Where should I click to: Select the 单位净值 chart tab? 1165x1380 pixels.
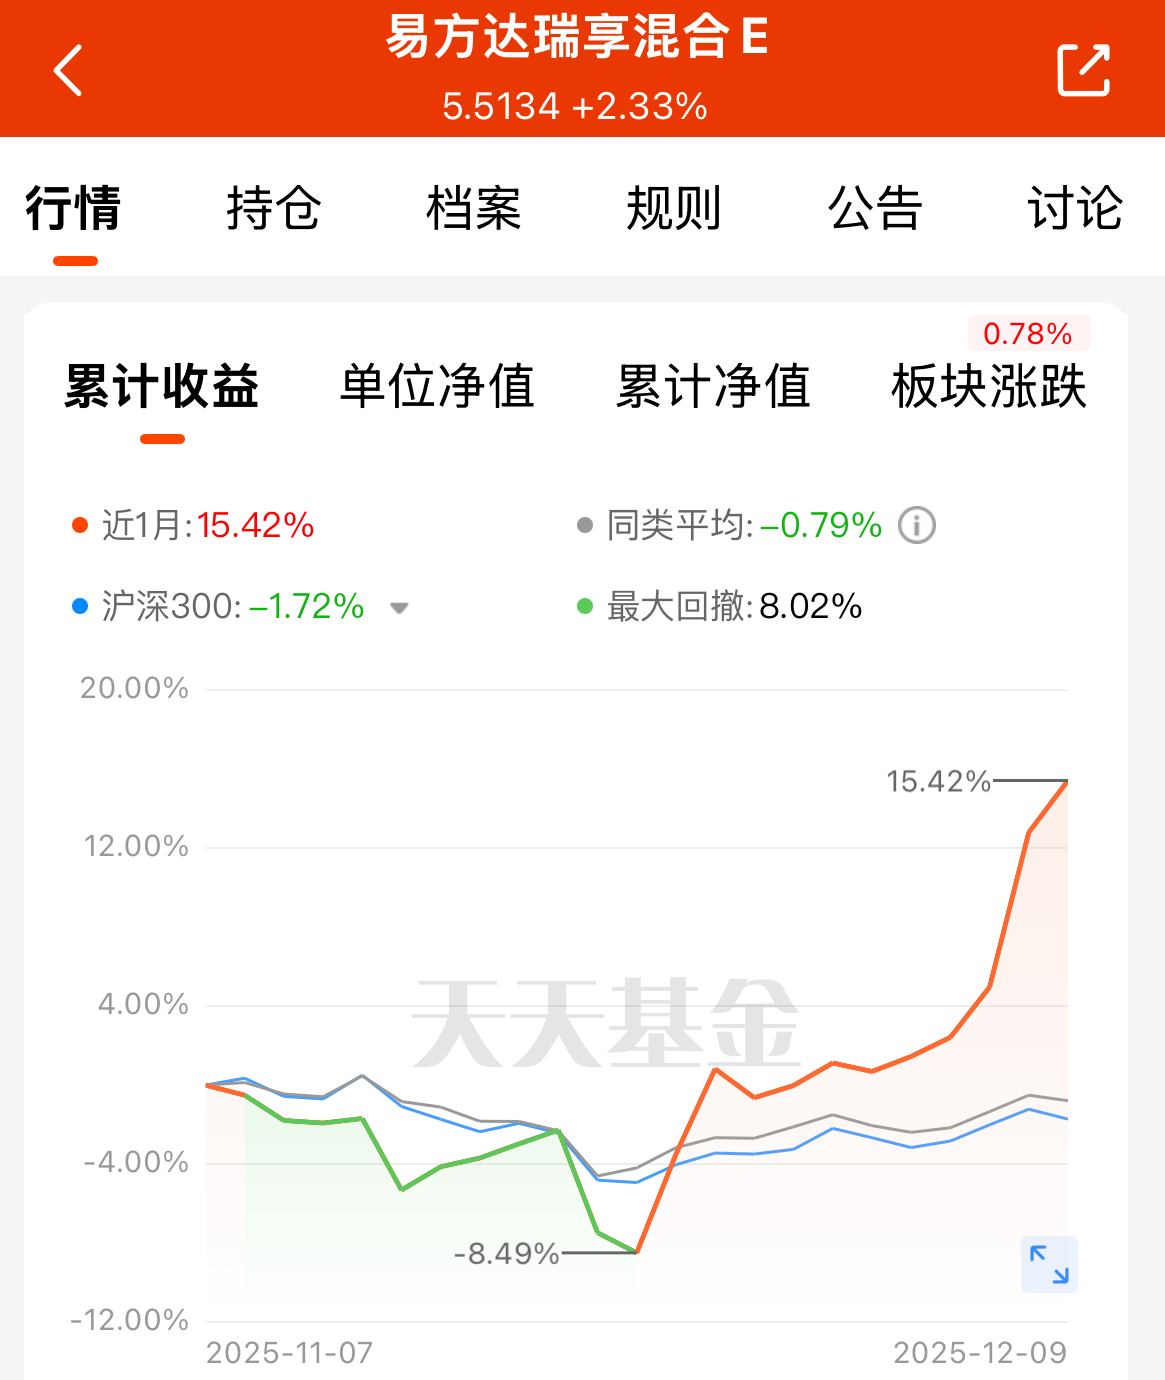point(437,386)
